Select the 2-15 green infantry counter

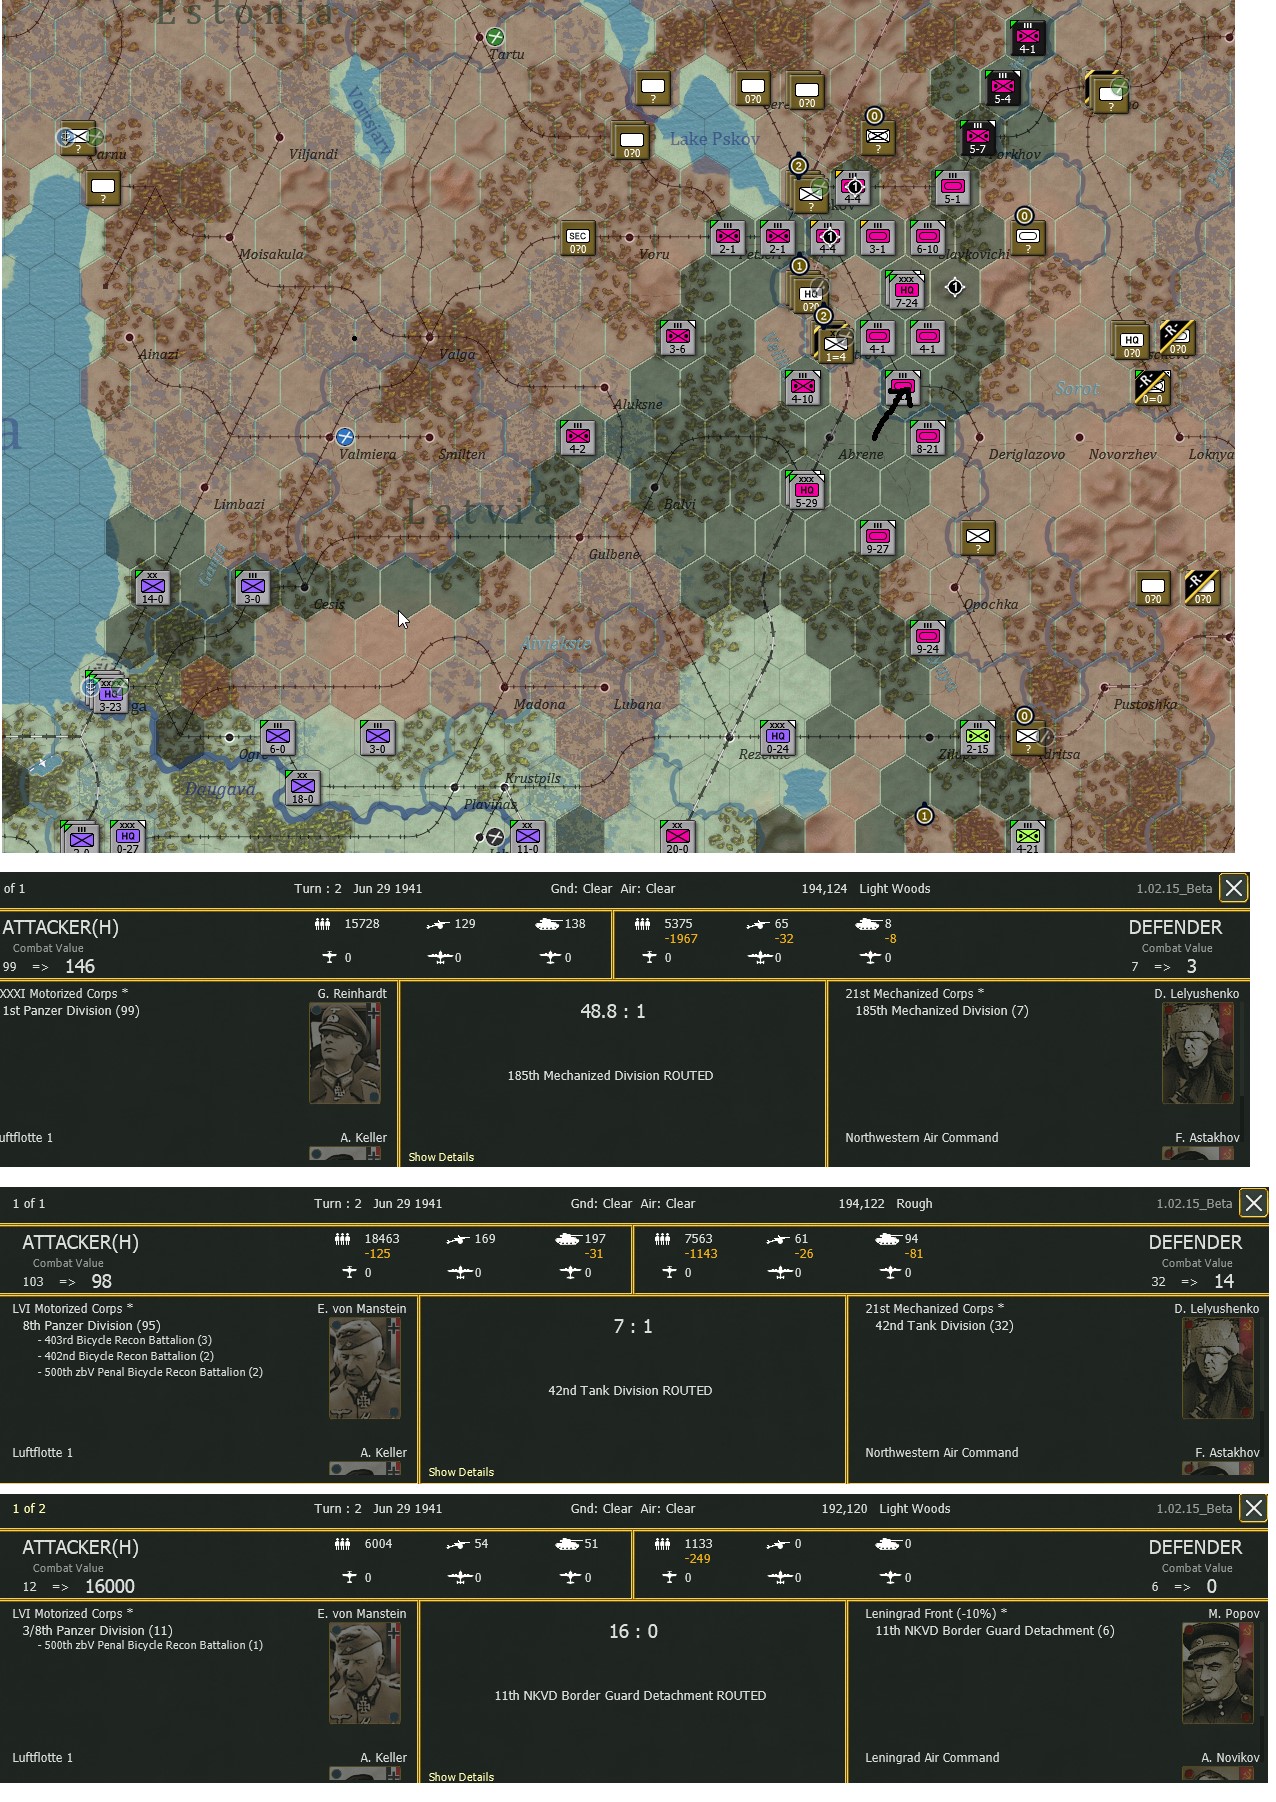pos(977,738)
